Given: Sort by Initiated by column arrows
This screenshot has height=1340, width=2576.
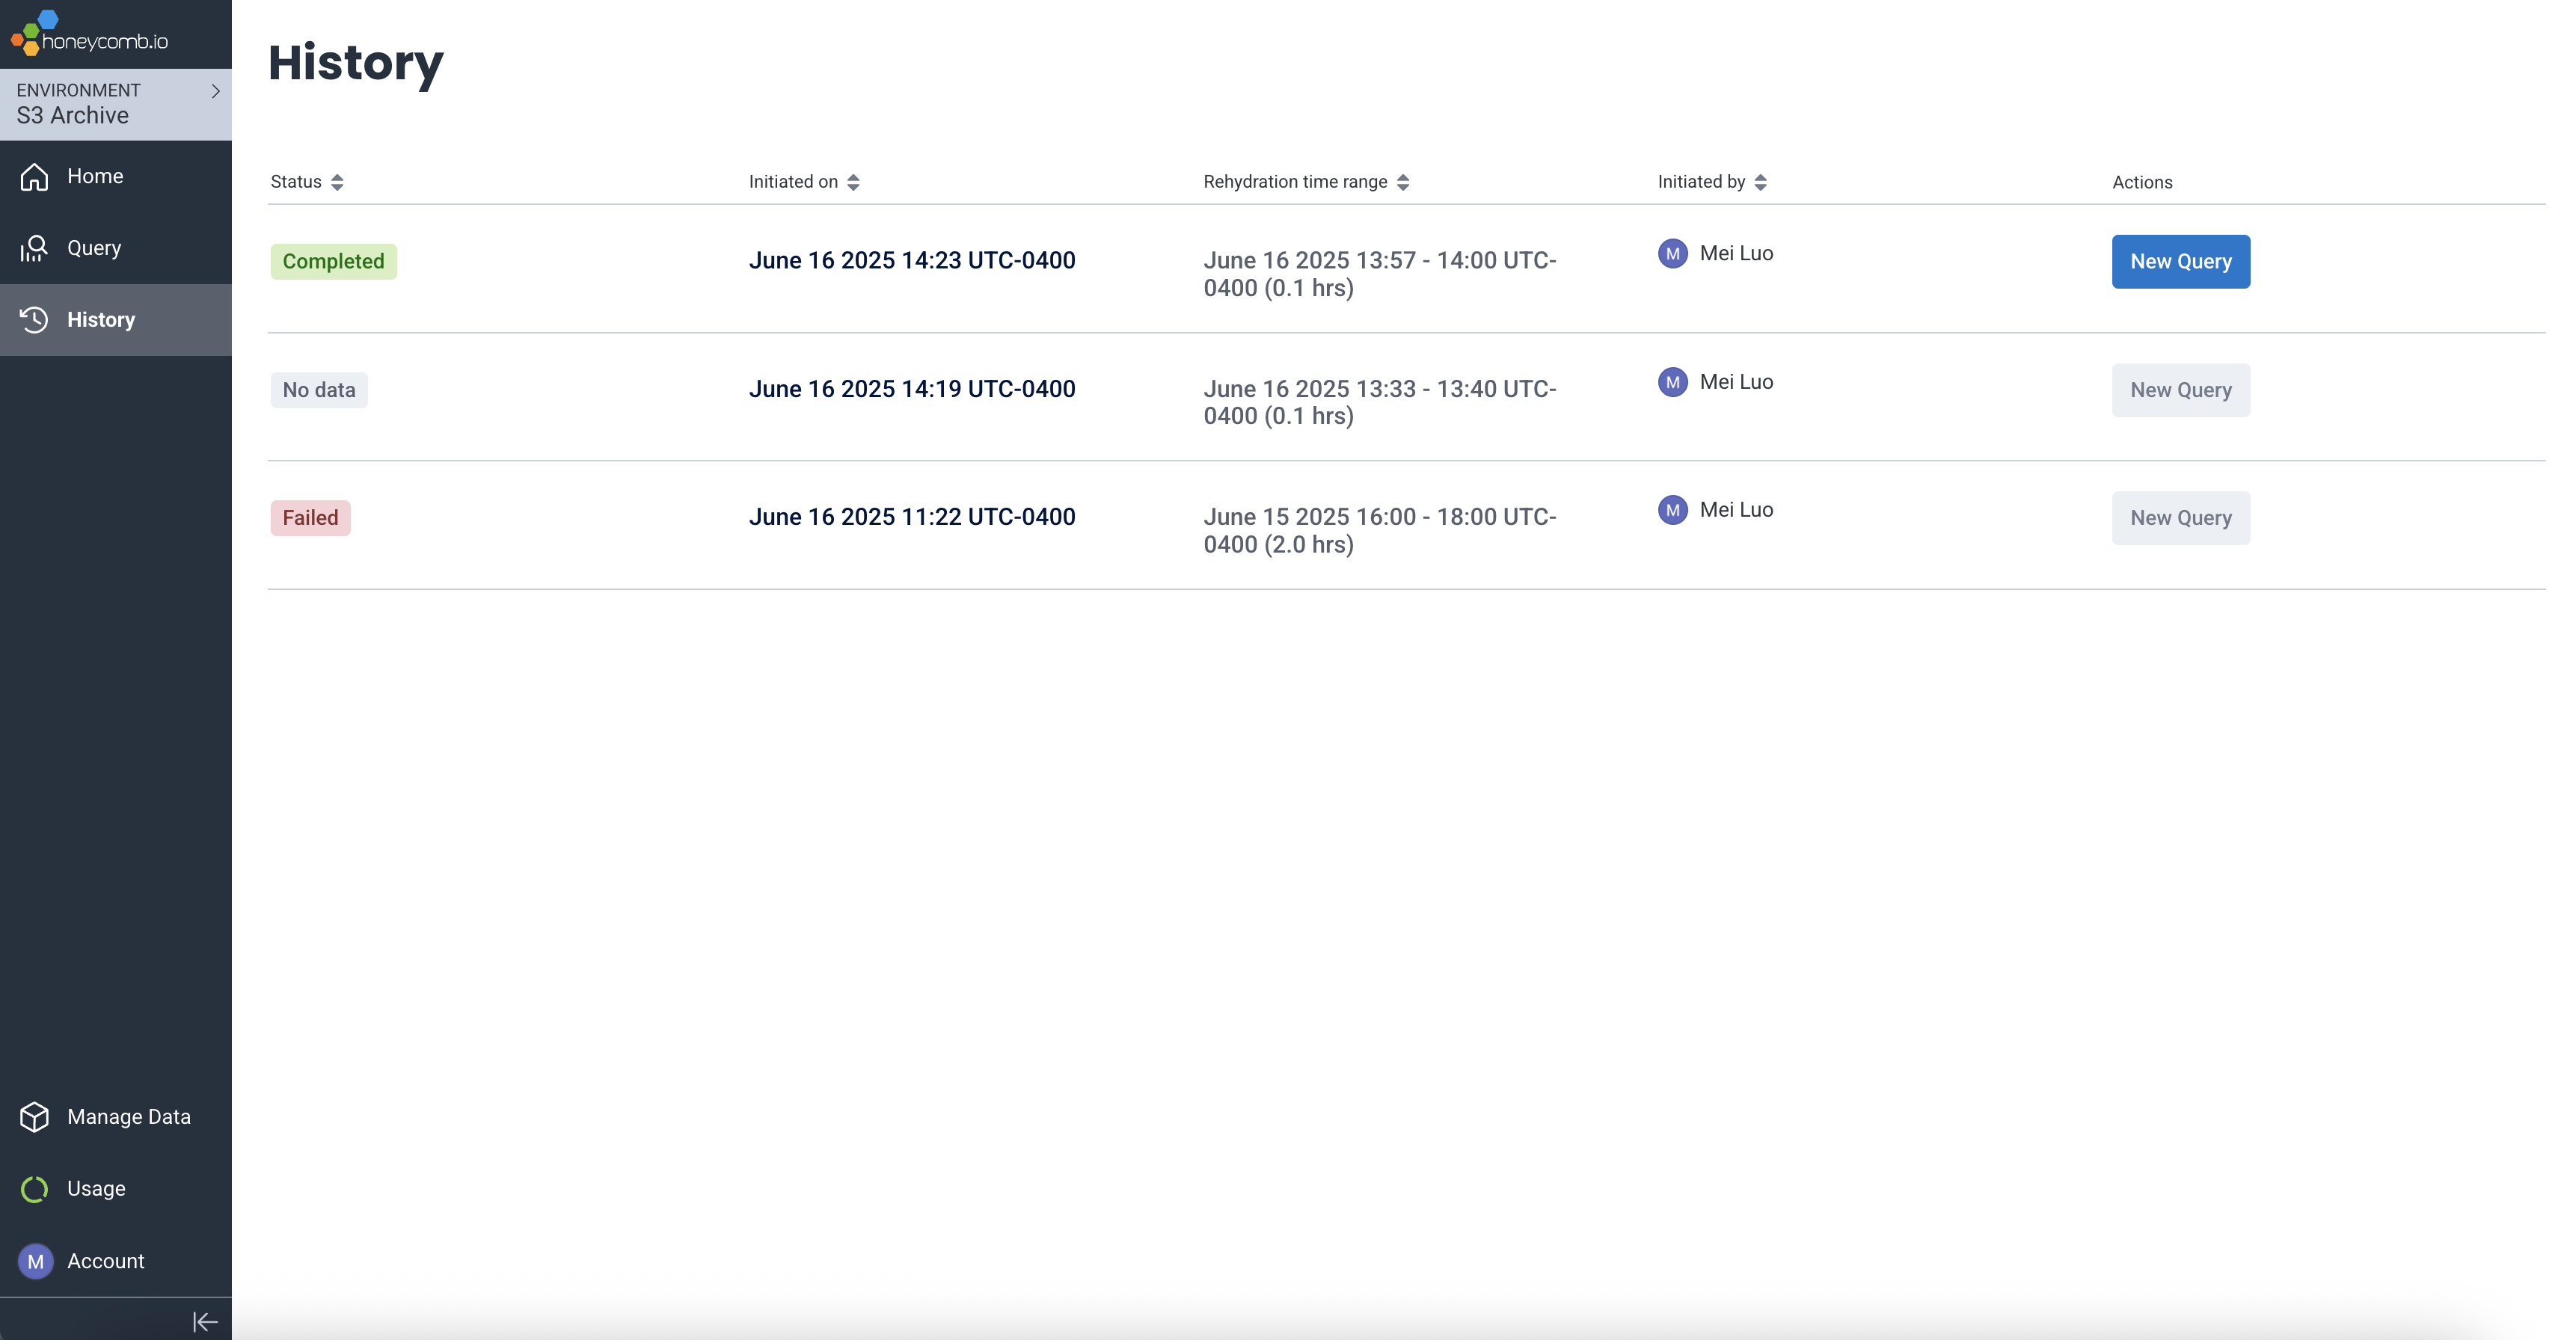Looking at the screenshot, I should [1761, 182].
